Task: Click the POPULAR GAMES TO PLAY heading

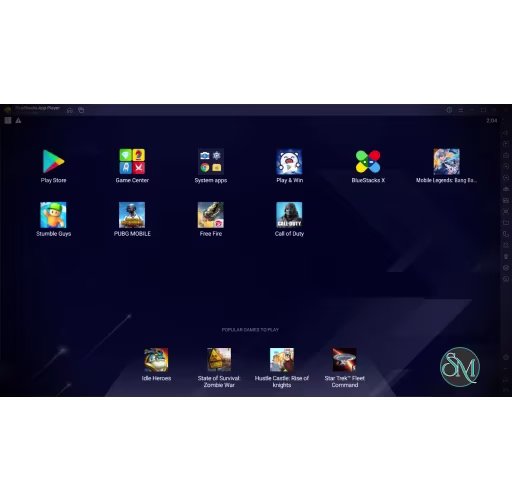Action: click(x=250, y=330)
